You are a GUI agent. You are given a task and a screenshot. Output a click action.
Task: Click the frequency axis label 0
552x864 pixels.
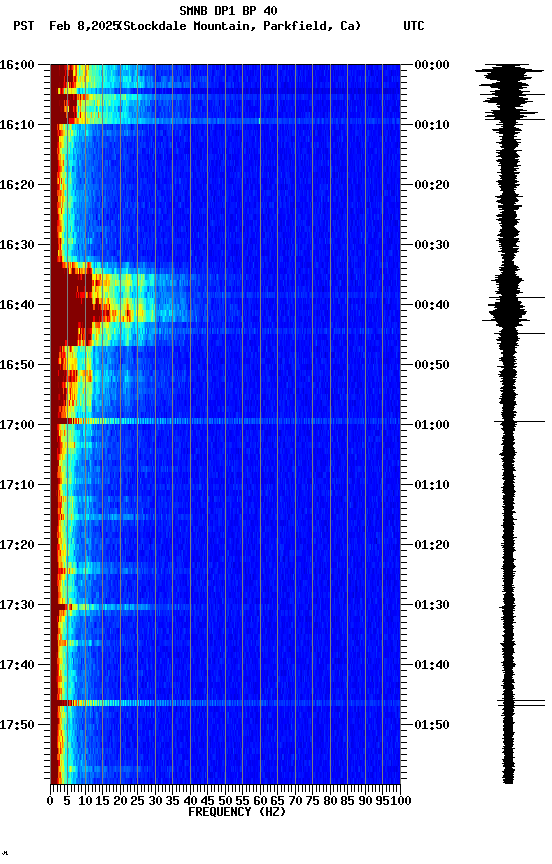(51, 801)
